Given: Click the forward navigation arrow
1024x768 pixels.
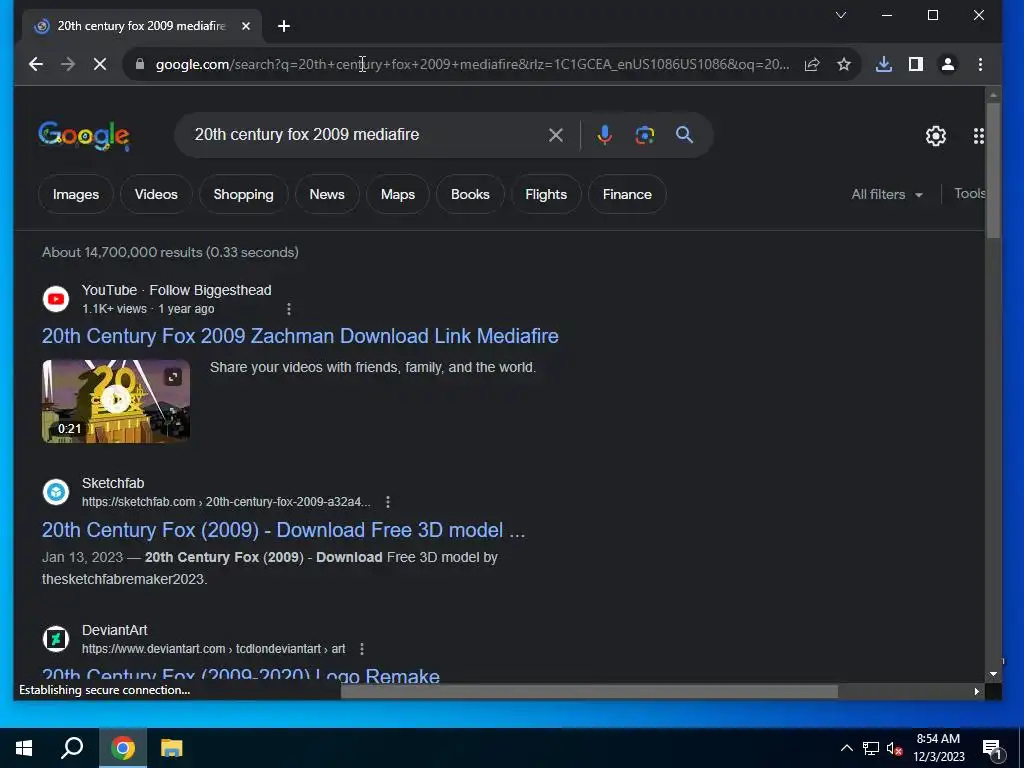Looking at the screenshot, I should (68, 64).
